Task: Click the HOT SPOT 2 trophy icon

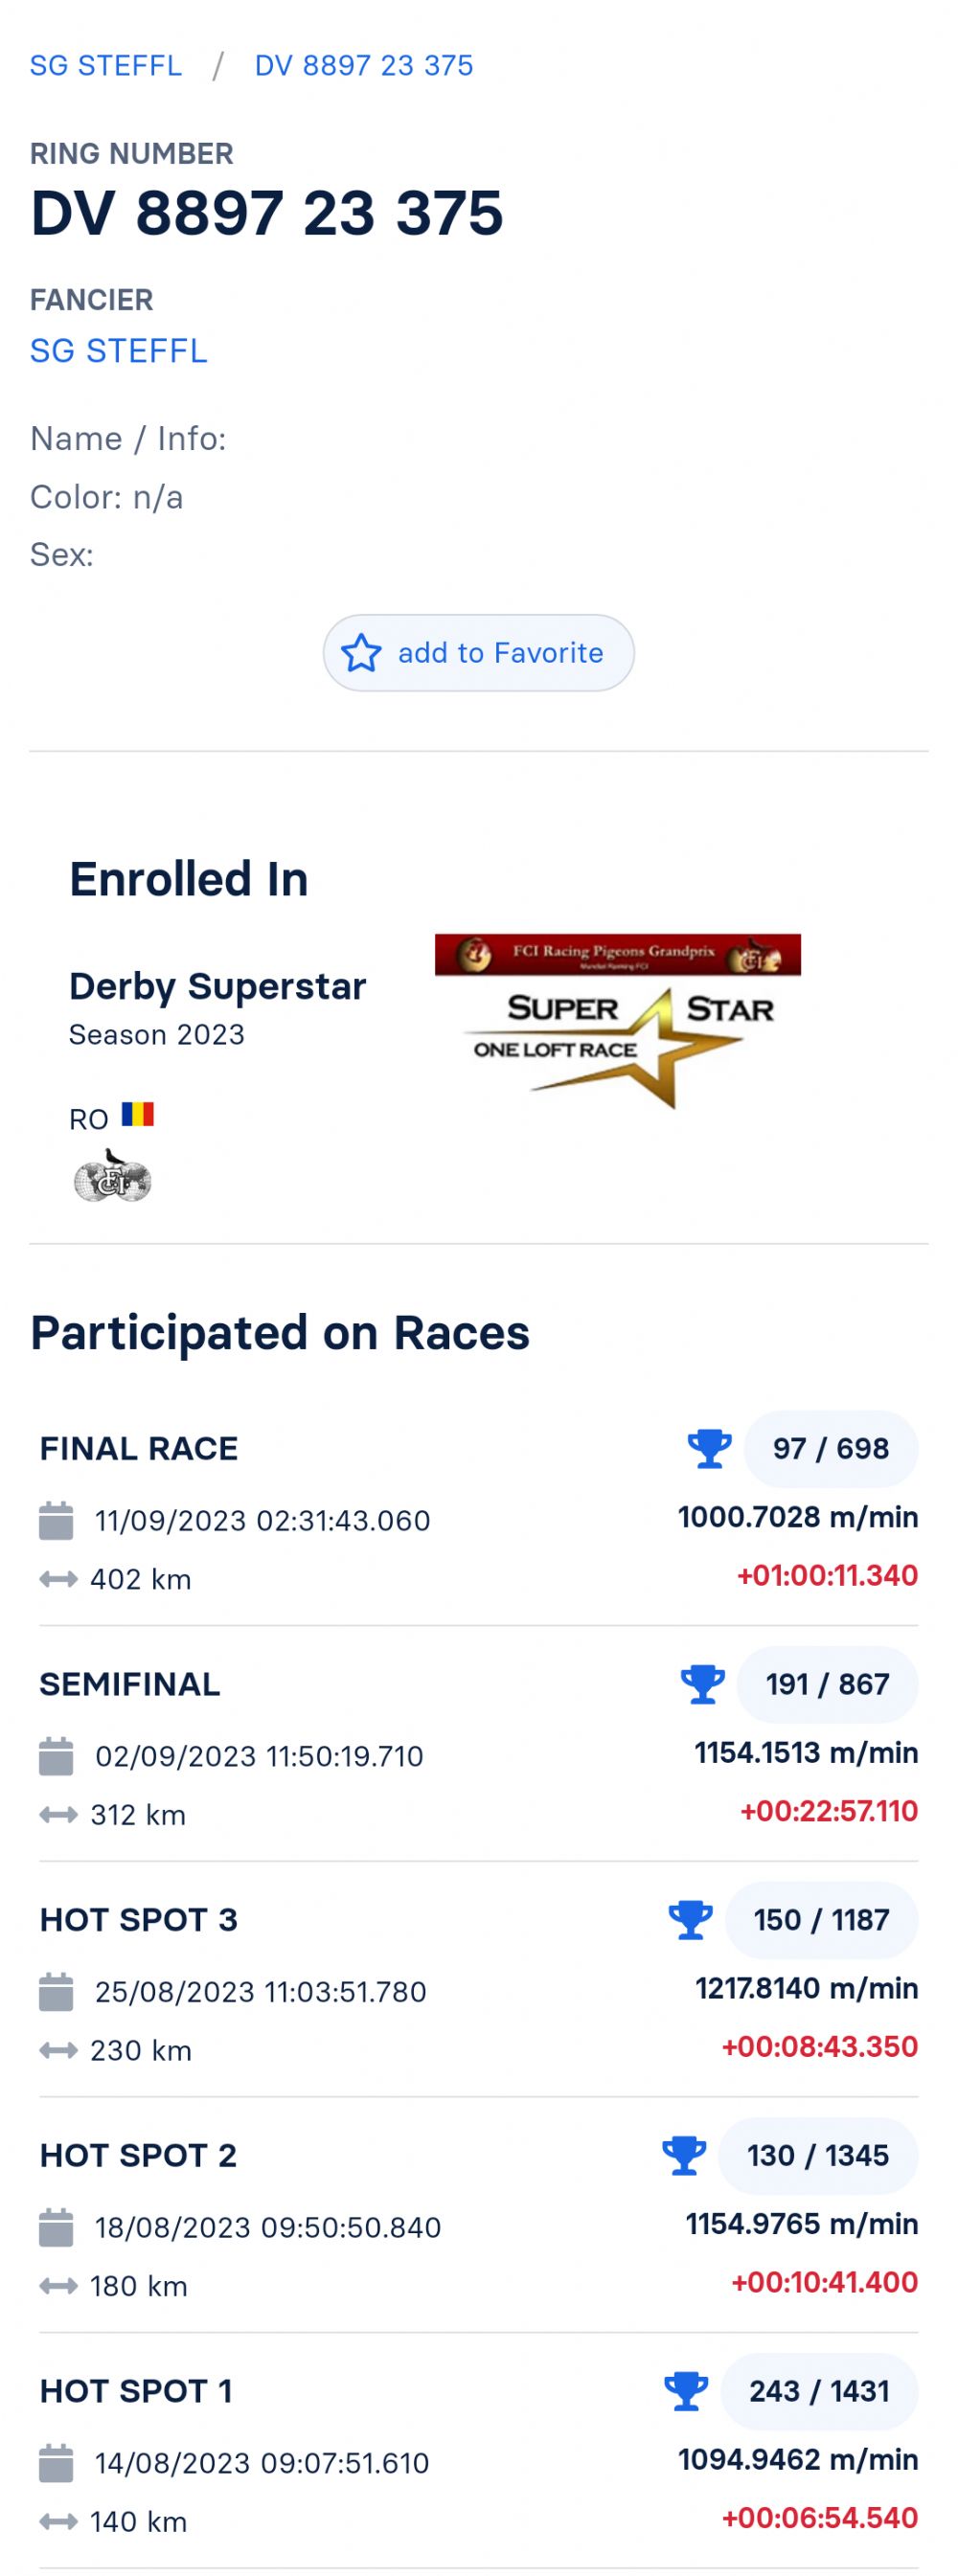Action: coord(684,2155)
